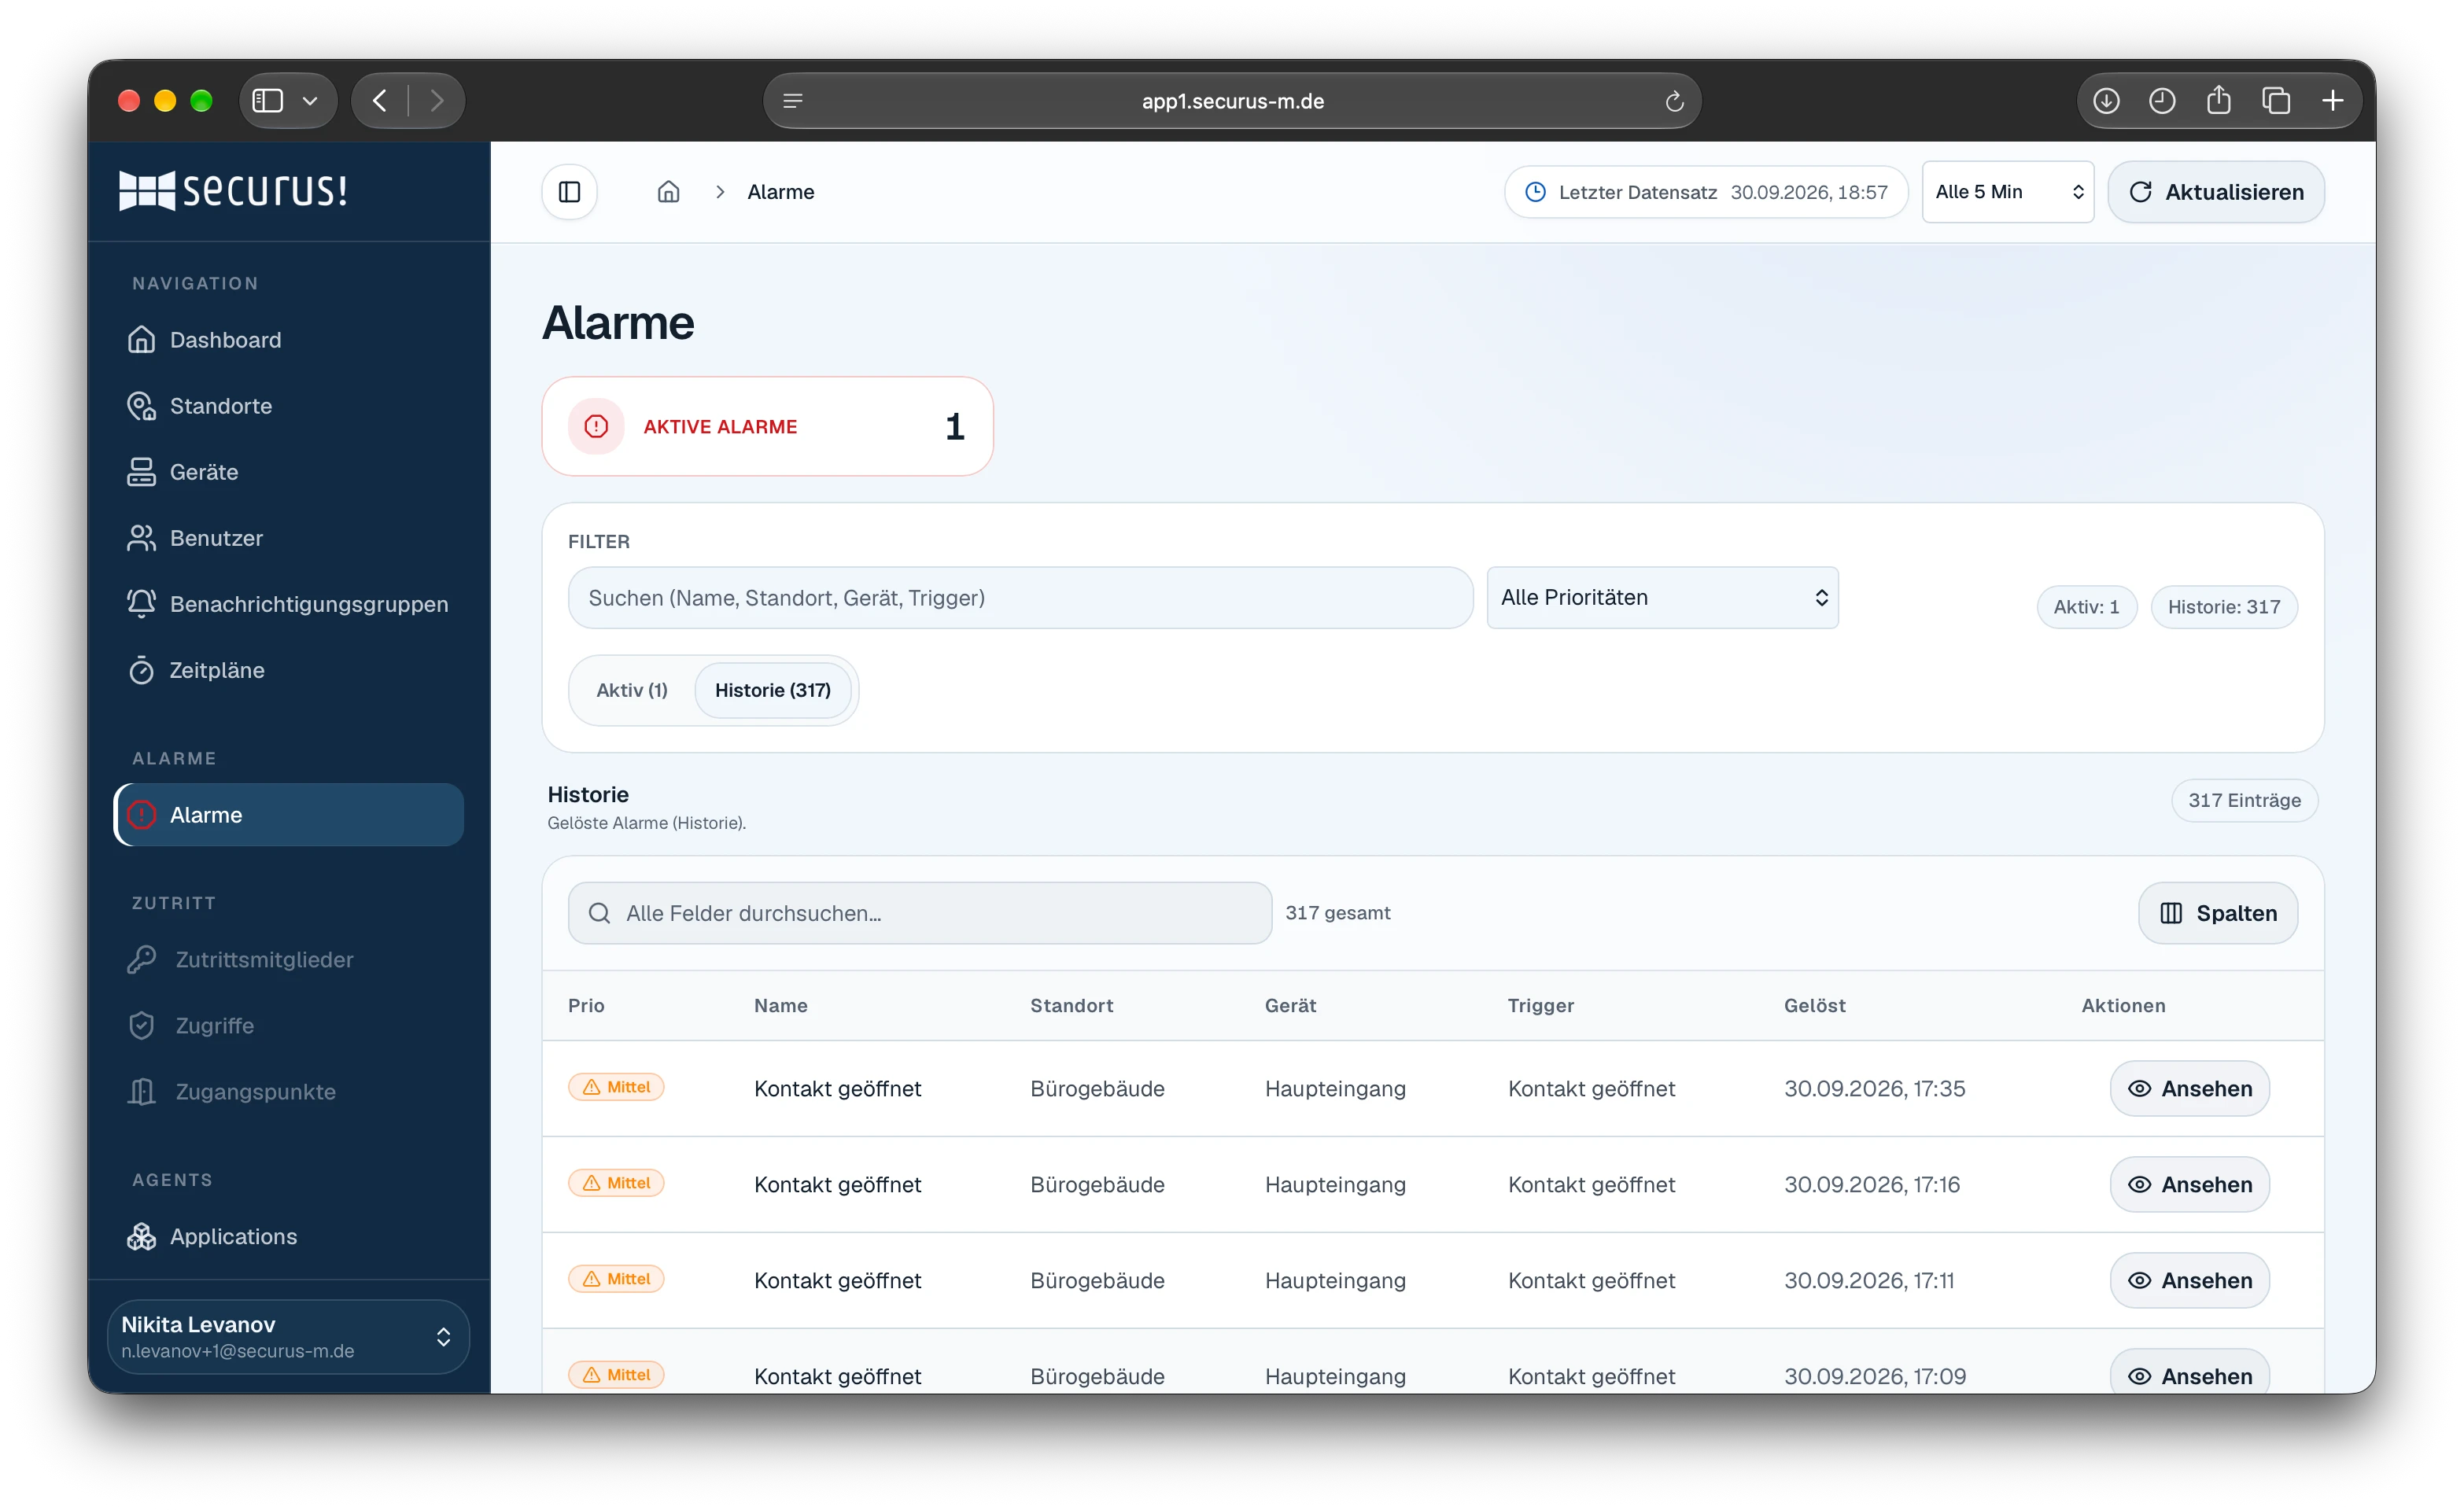Select the Historie (317) tab
2464x1510 pixels.
pyautogui.click(x=773, y=690)
